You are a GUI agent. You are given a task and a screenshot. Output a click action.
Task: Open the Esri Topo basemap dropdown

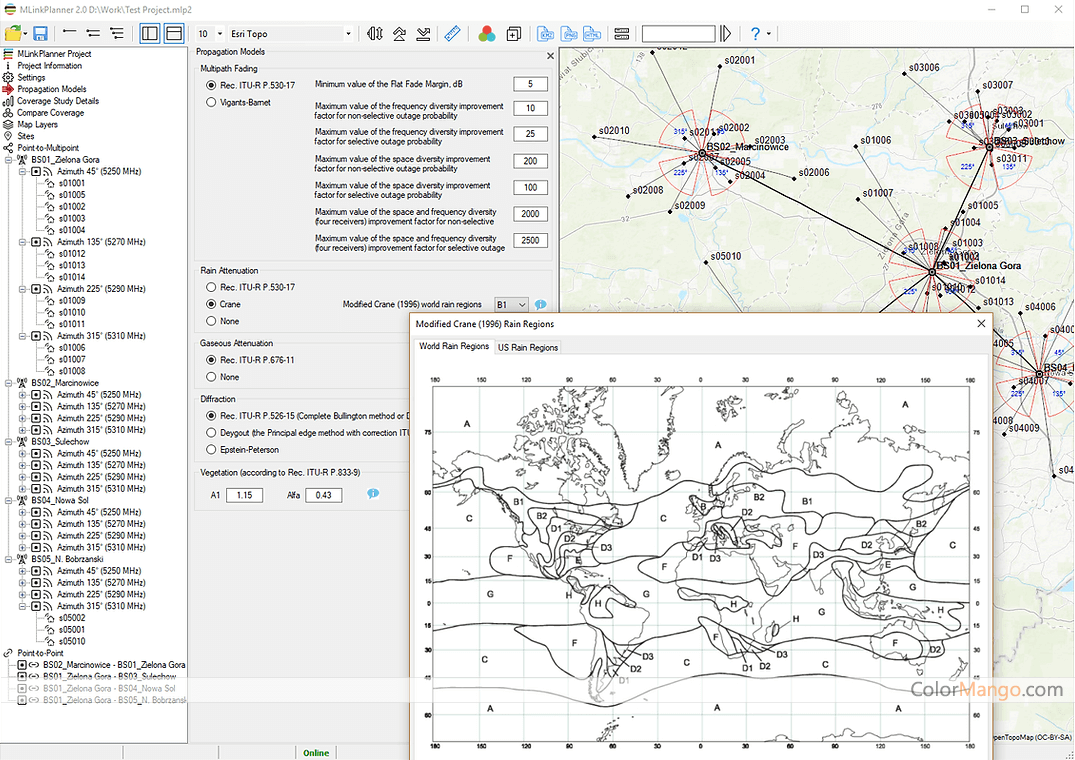(x=348, y=34)
